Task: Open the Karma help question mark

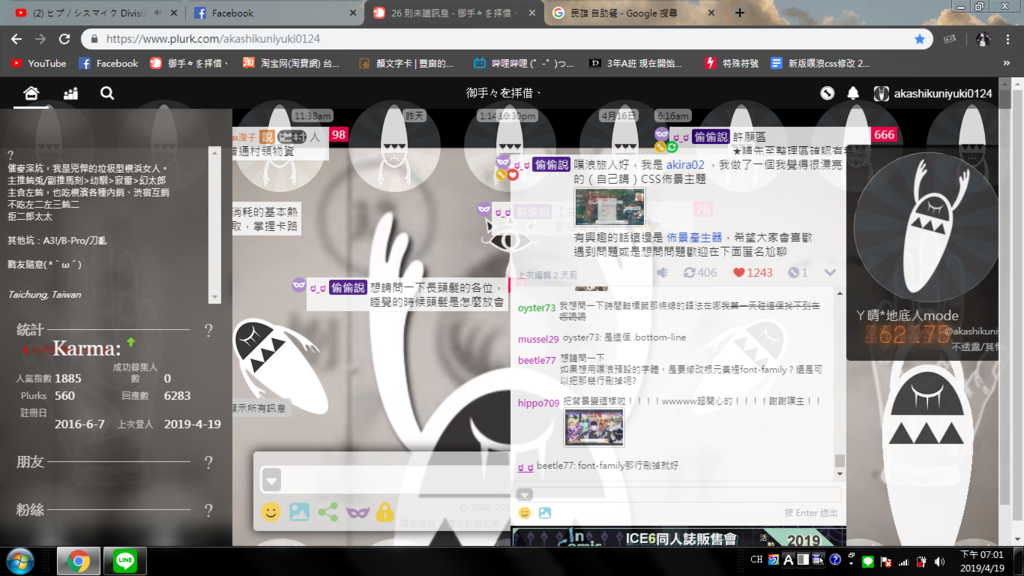Action: point(208,330)
